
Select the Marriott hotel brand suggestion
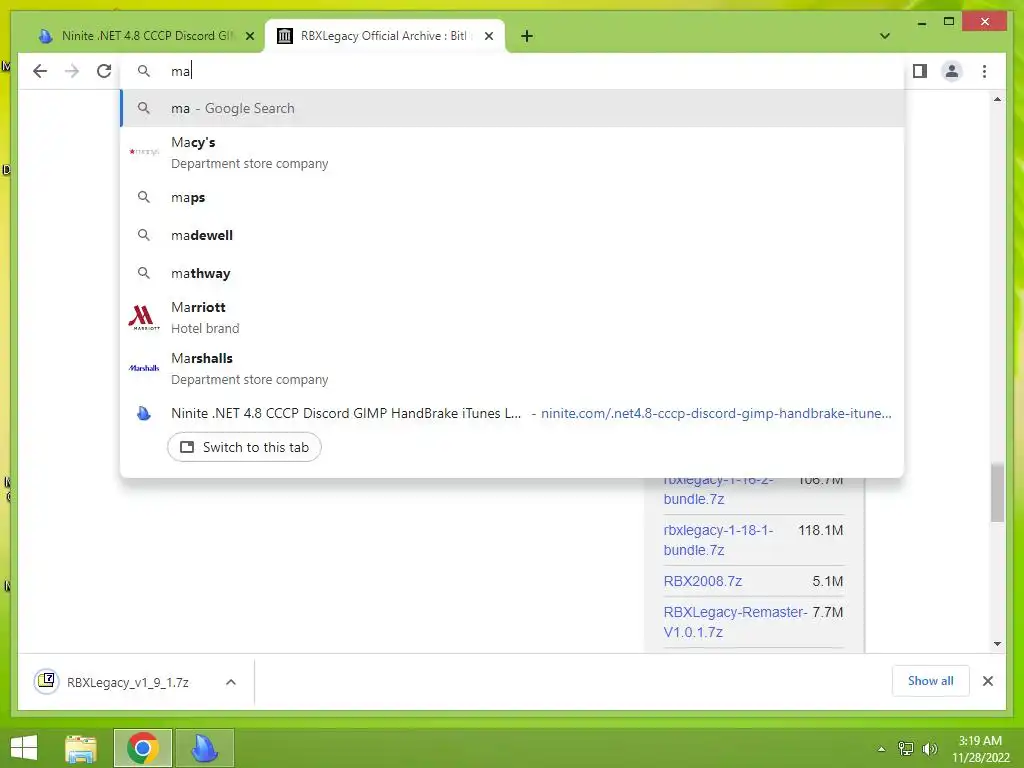[x=513, y=317]
